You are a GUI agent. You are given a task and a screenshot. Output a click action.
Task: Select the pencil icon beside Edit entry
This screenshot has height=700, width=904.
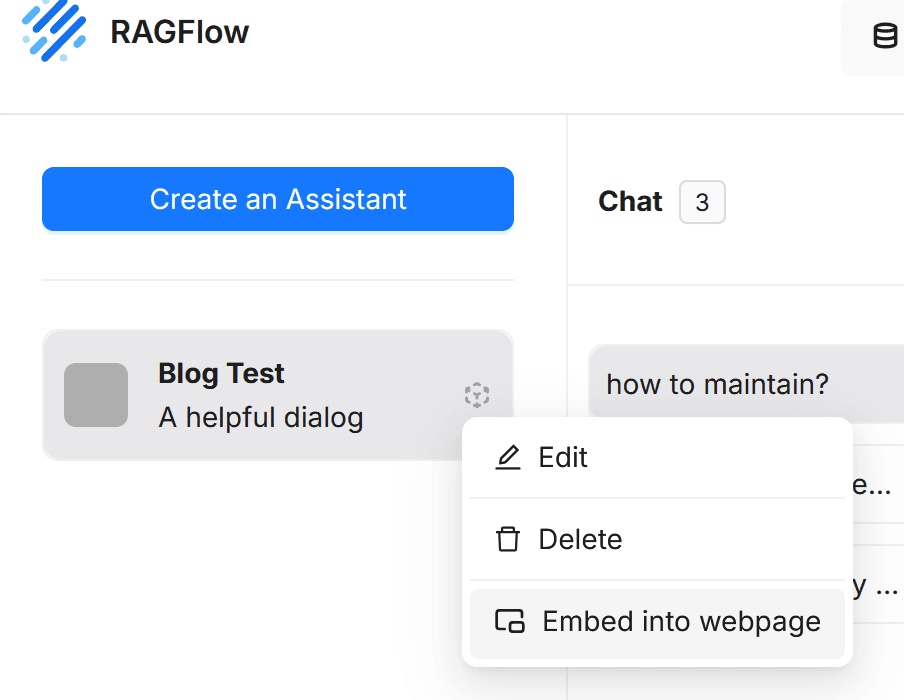coord(508,456)
